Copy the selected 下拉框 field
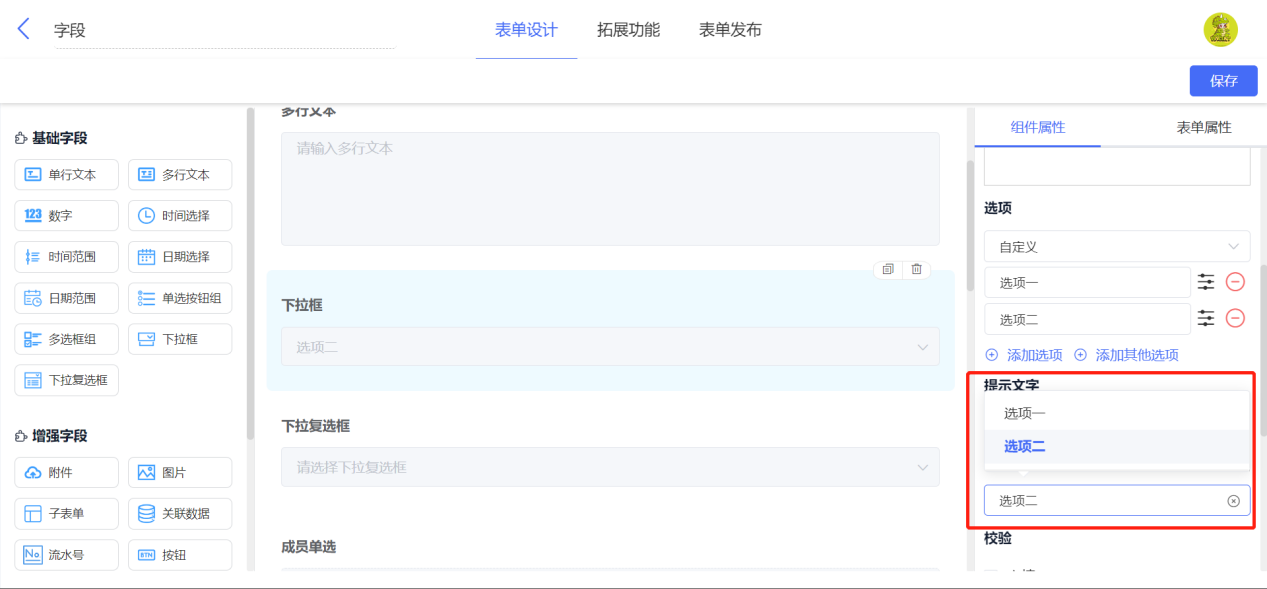This screenshot has width=1267, height=589. (x=888, y=269)
